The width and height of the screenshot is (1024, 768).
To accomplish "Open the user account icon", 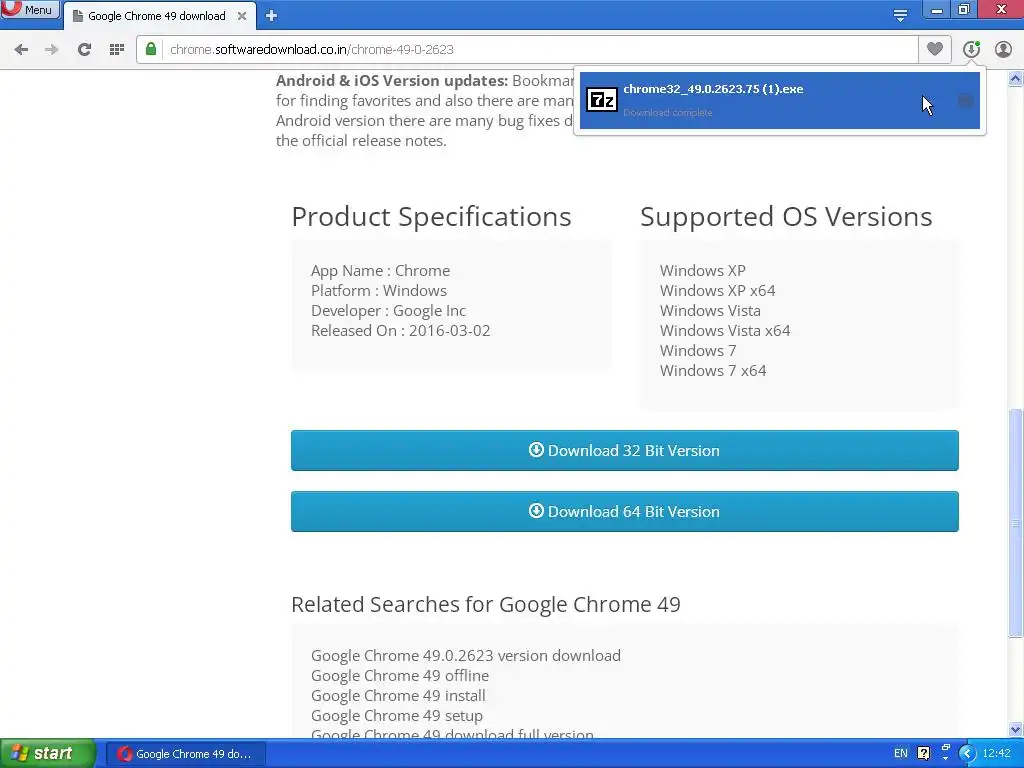I will (1003, 49).
